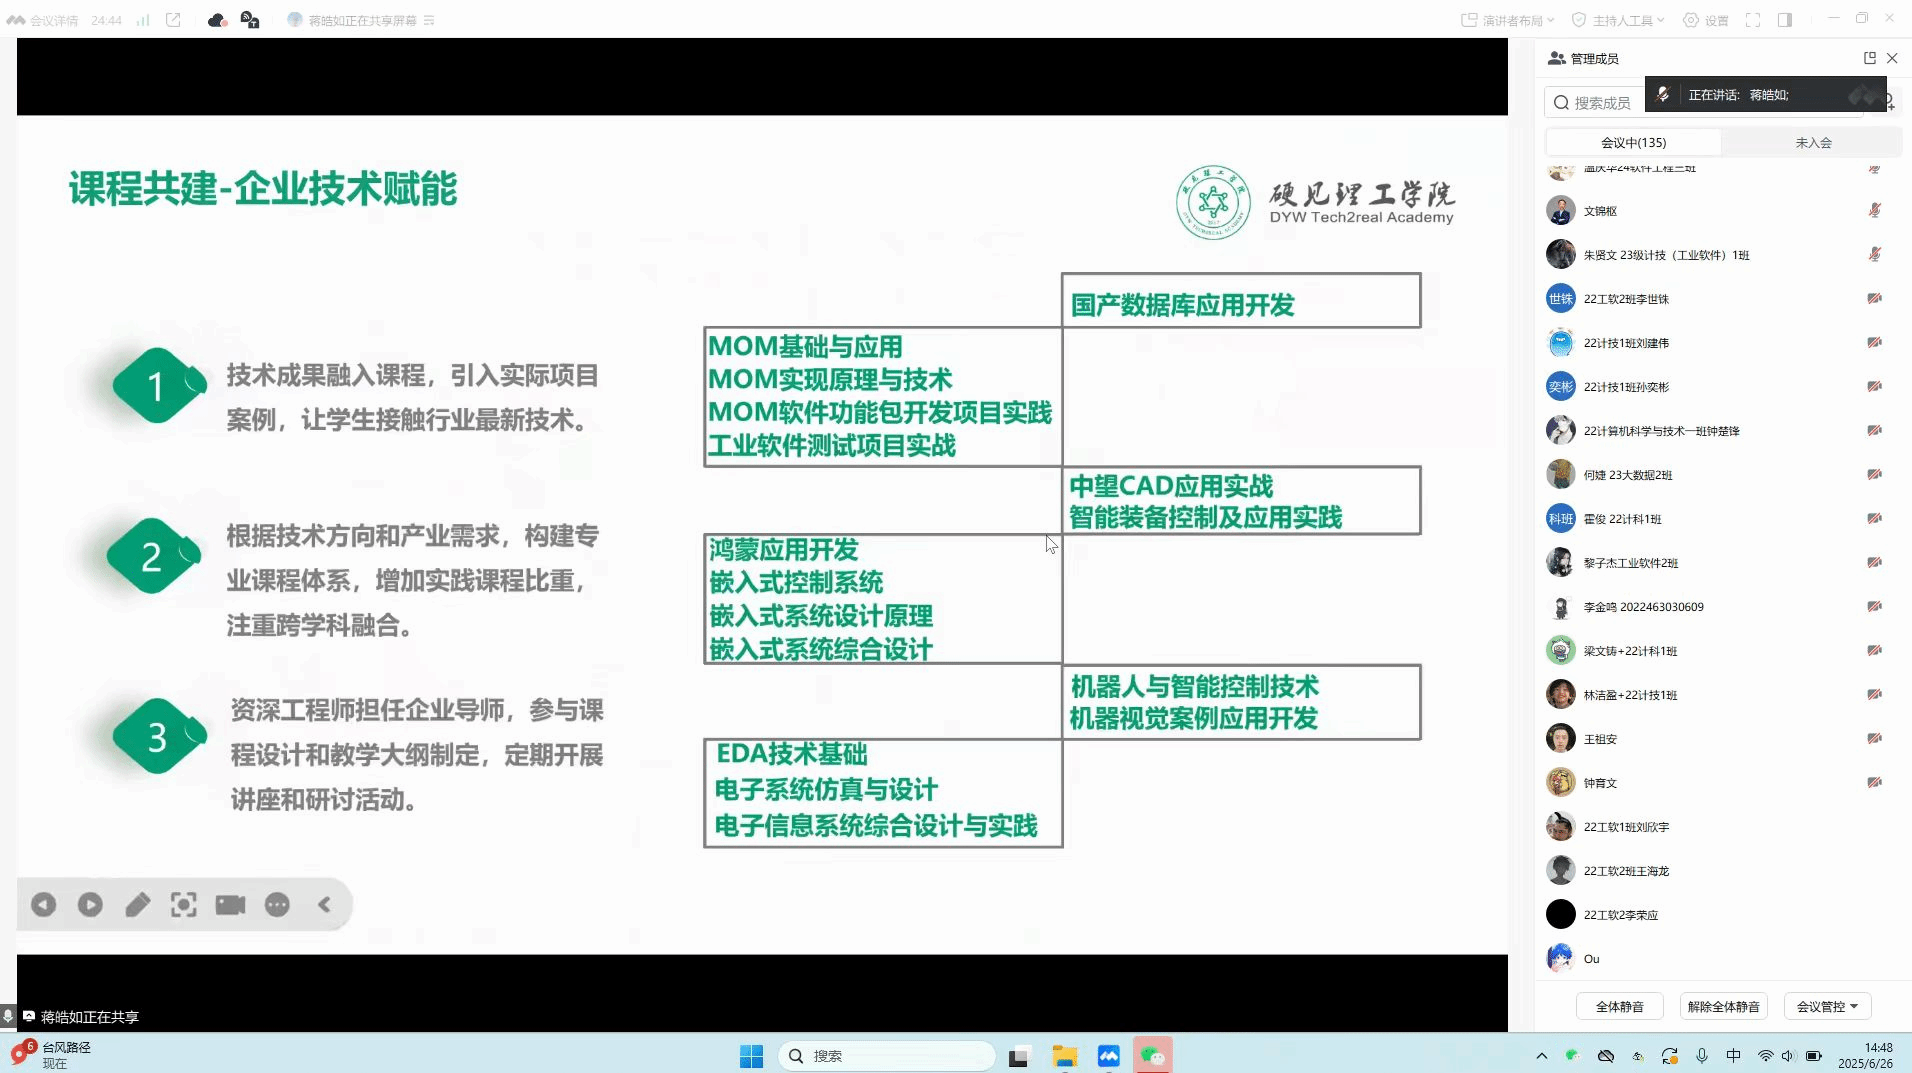
Task: Click the 全体静音 button
Action: tap(1619, 1007)
